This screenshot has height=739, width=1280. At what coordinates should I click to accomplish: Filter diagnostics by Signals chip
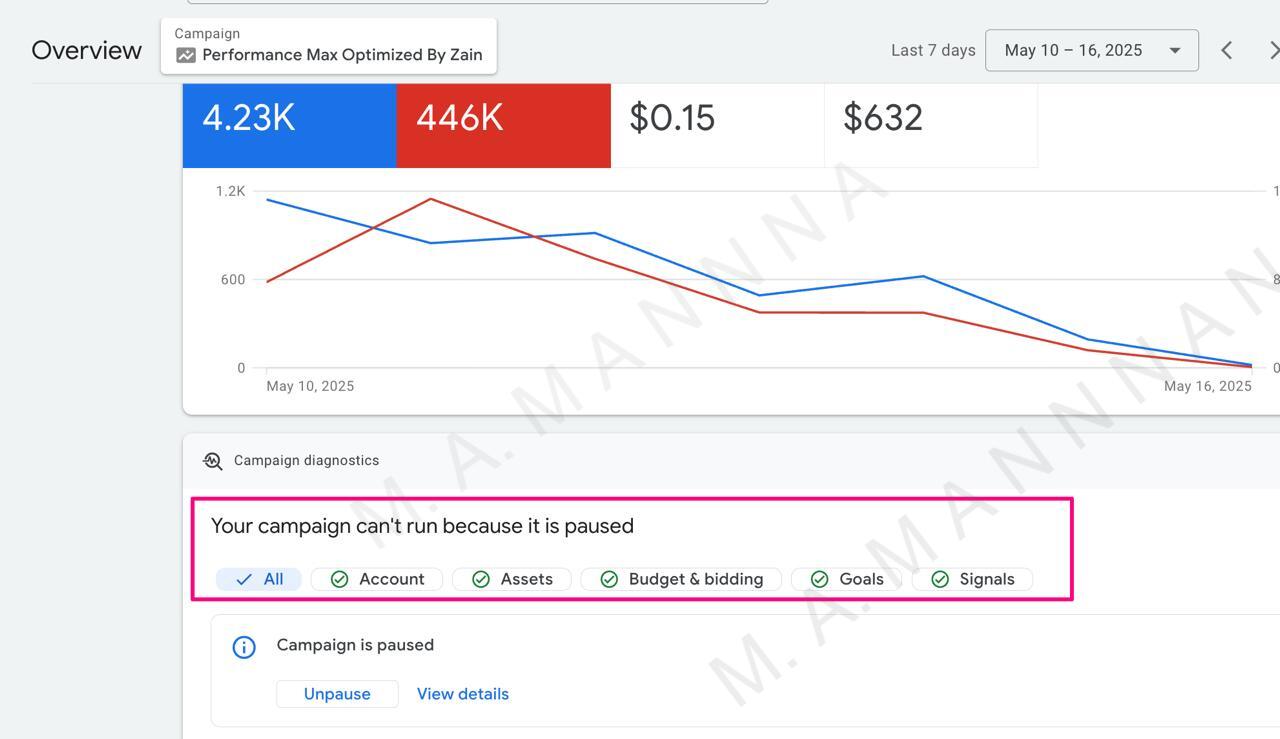[973, 579]
